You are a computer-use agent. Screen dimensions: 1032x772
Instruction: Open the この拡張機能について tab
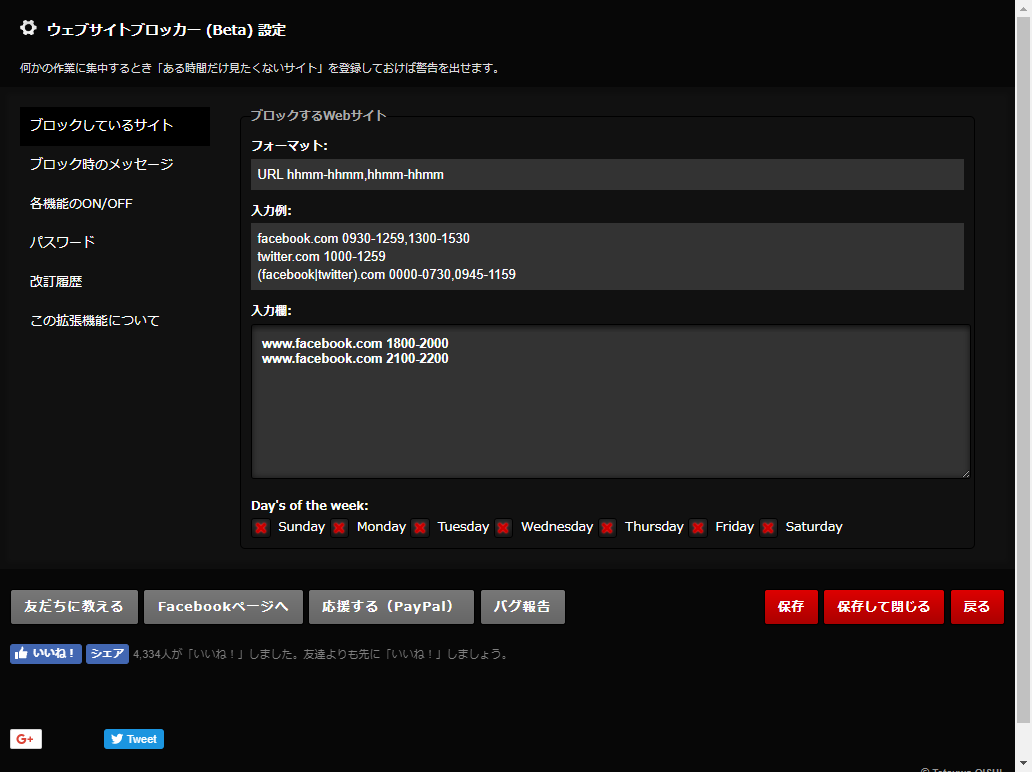click(115, 321)
